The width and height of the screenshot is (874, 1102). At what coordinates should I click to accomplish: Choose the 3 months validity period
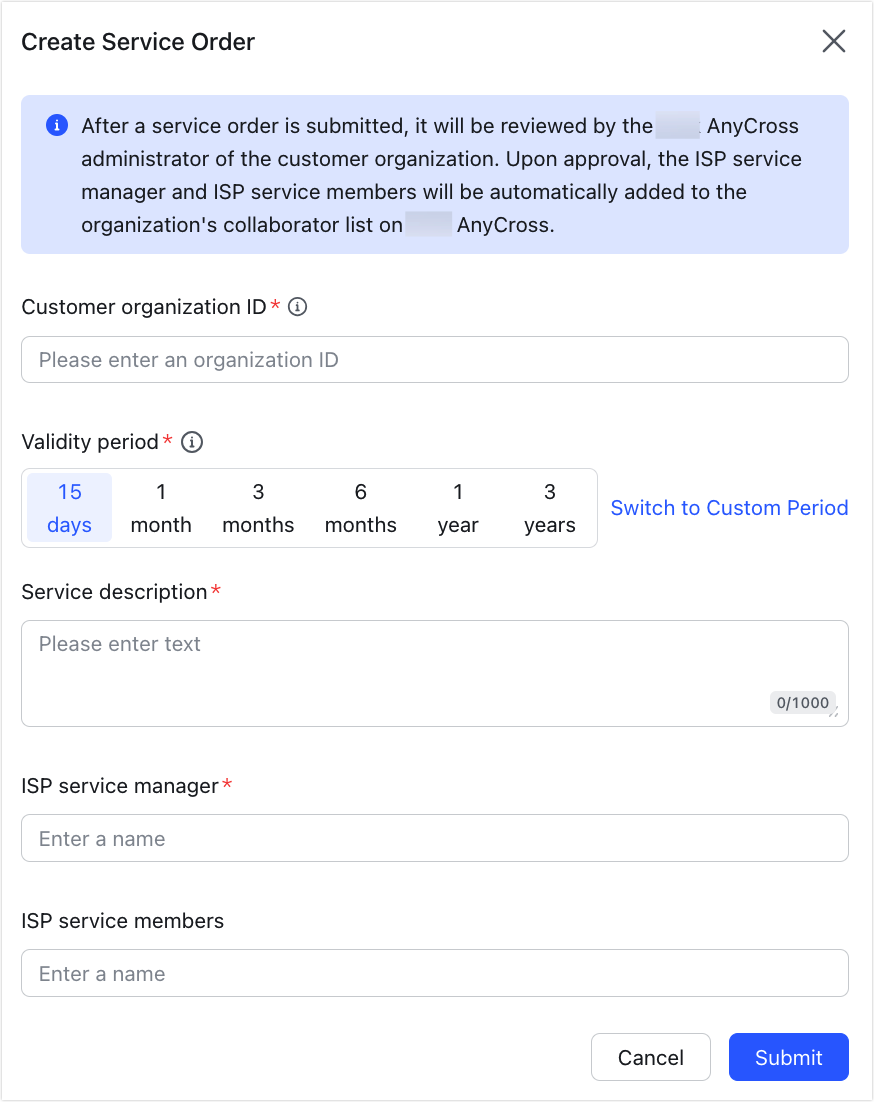tap(258, 508)
